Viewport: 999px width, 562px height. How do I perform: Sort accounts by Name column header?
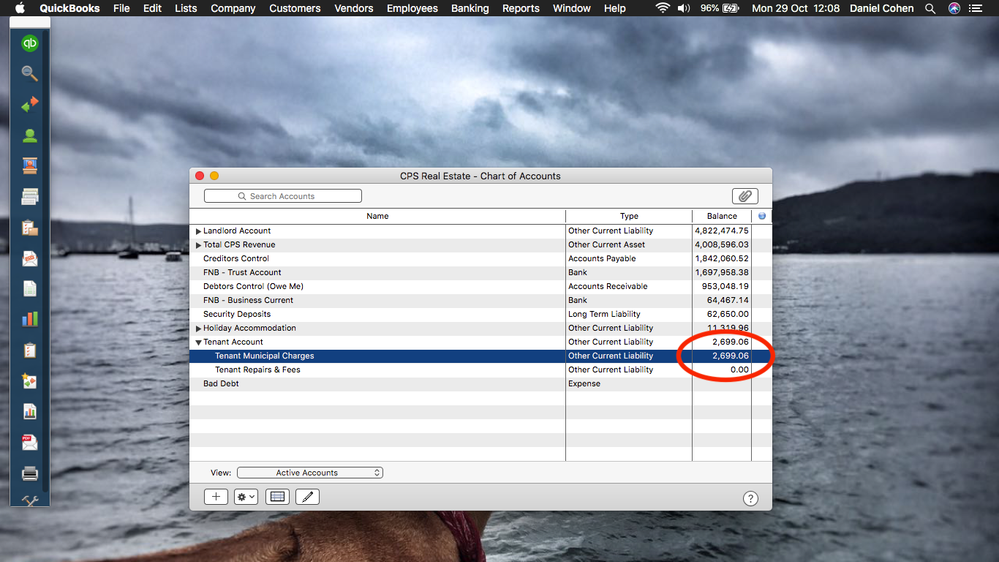(377, 216)
